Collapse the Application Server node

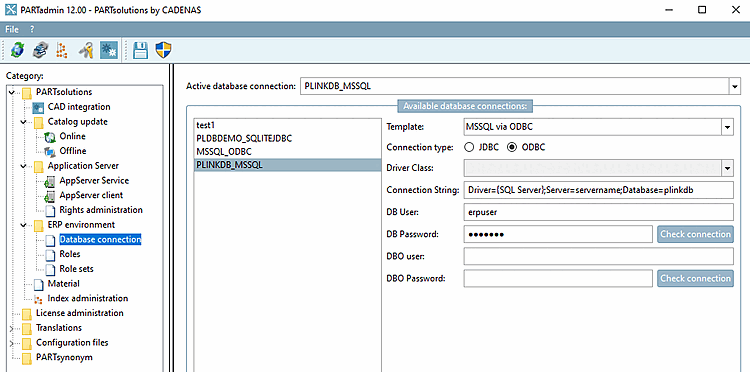click(24, 166)
